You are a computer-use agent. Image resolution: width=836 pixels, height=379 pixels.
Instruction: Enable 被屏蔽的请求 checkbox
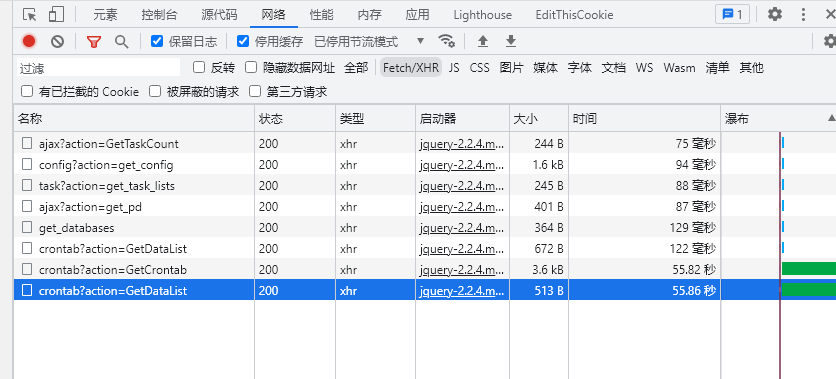point(155,91)
